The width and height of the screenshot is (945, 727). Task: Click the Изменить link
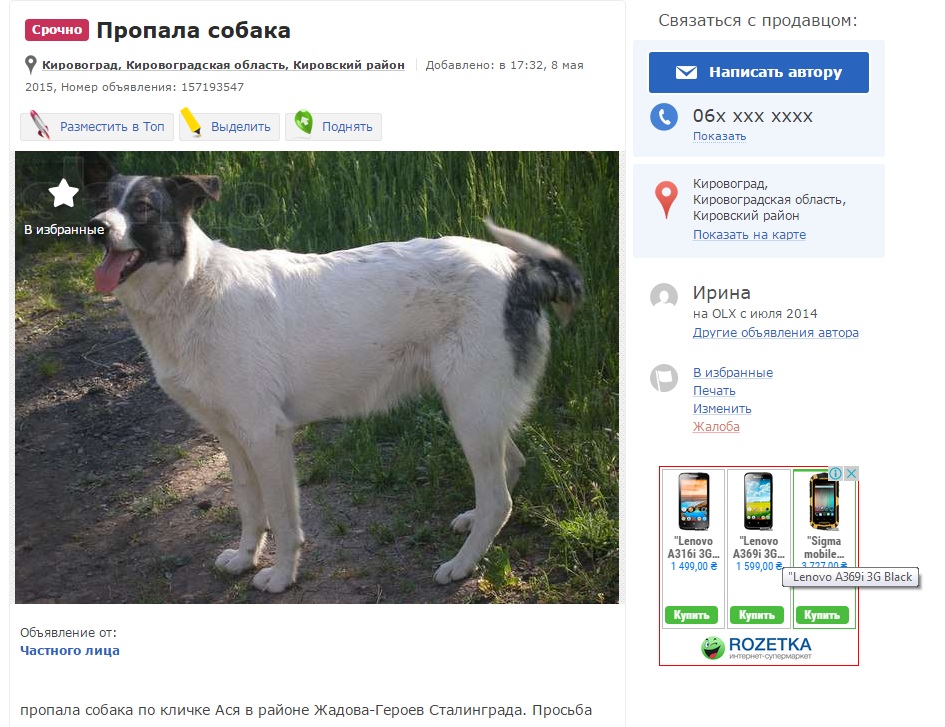pyautogui.click(x=722, y=409)
